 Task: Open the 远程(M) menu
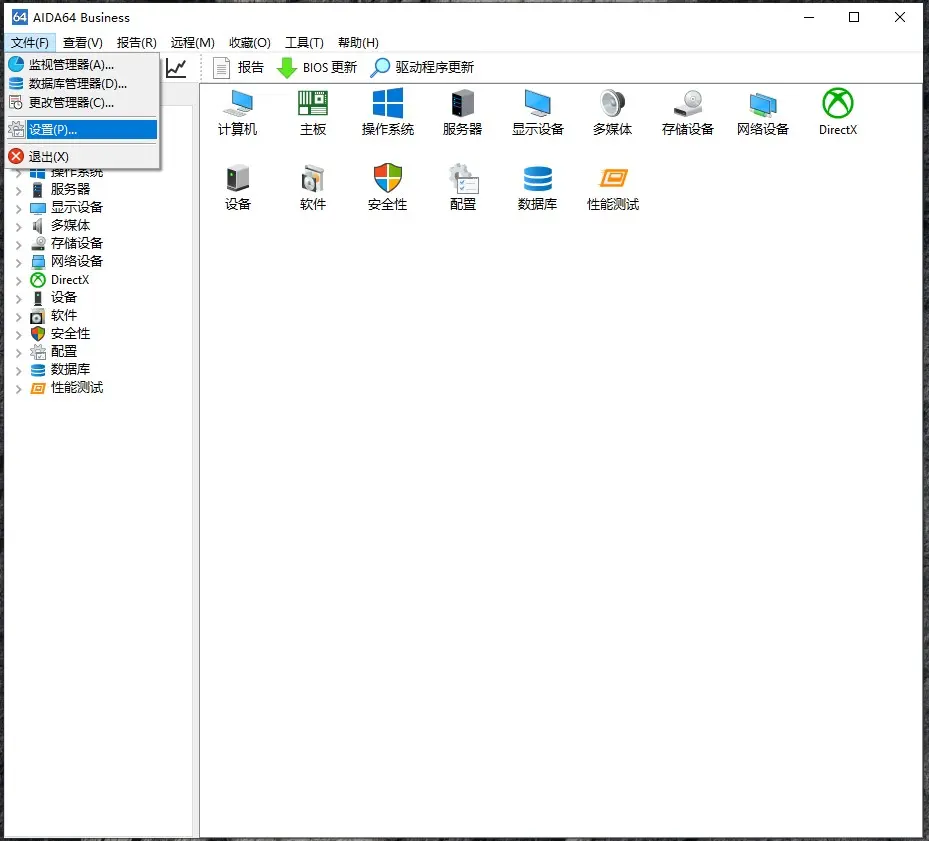point(193,43)
